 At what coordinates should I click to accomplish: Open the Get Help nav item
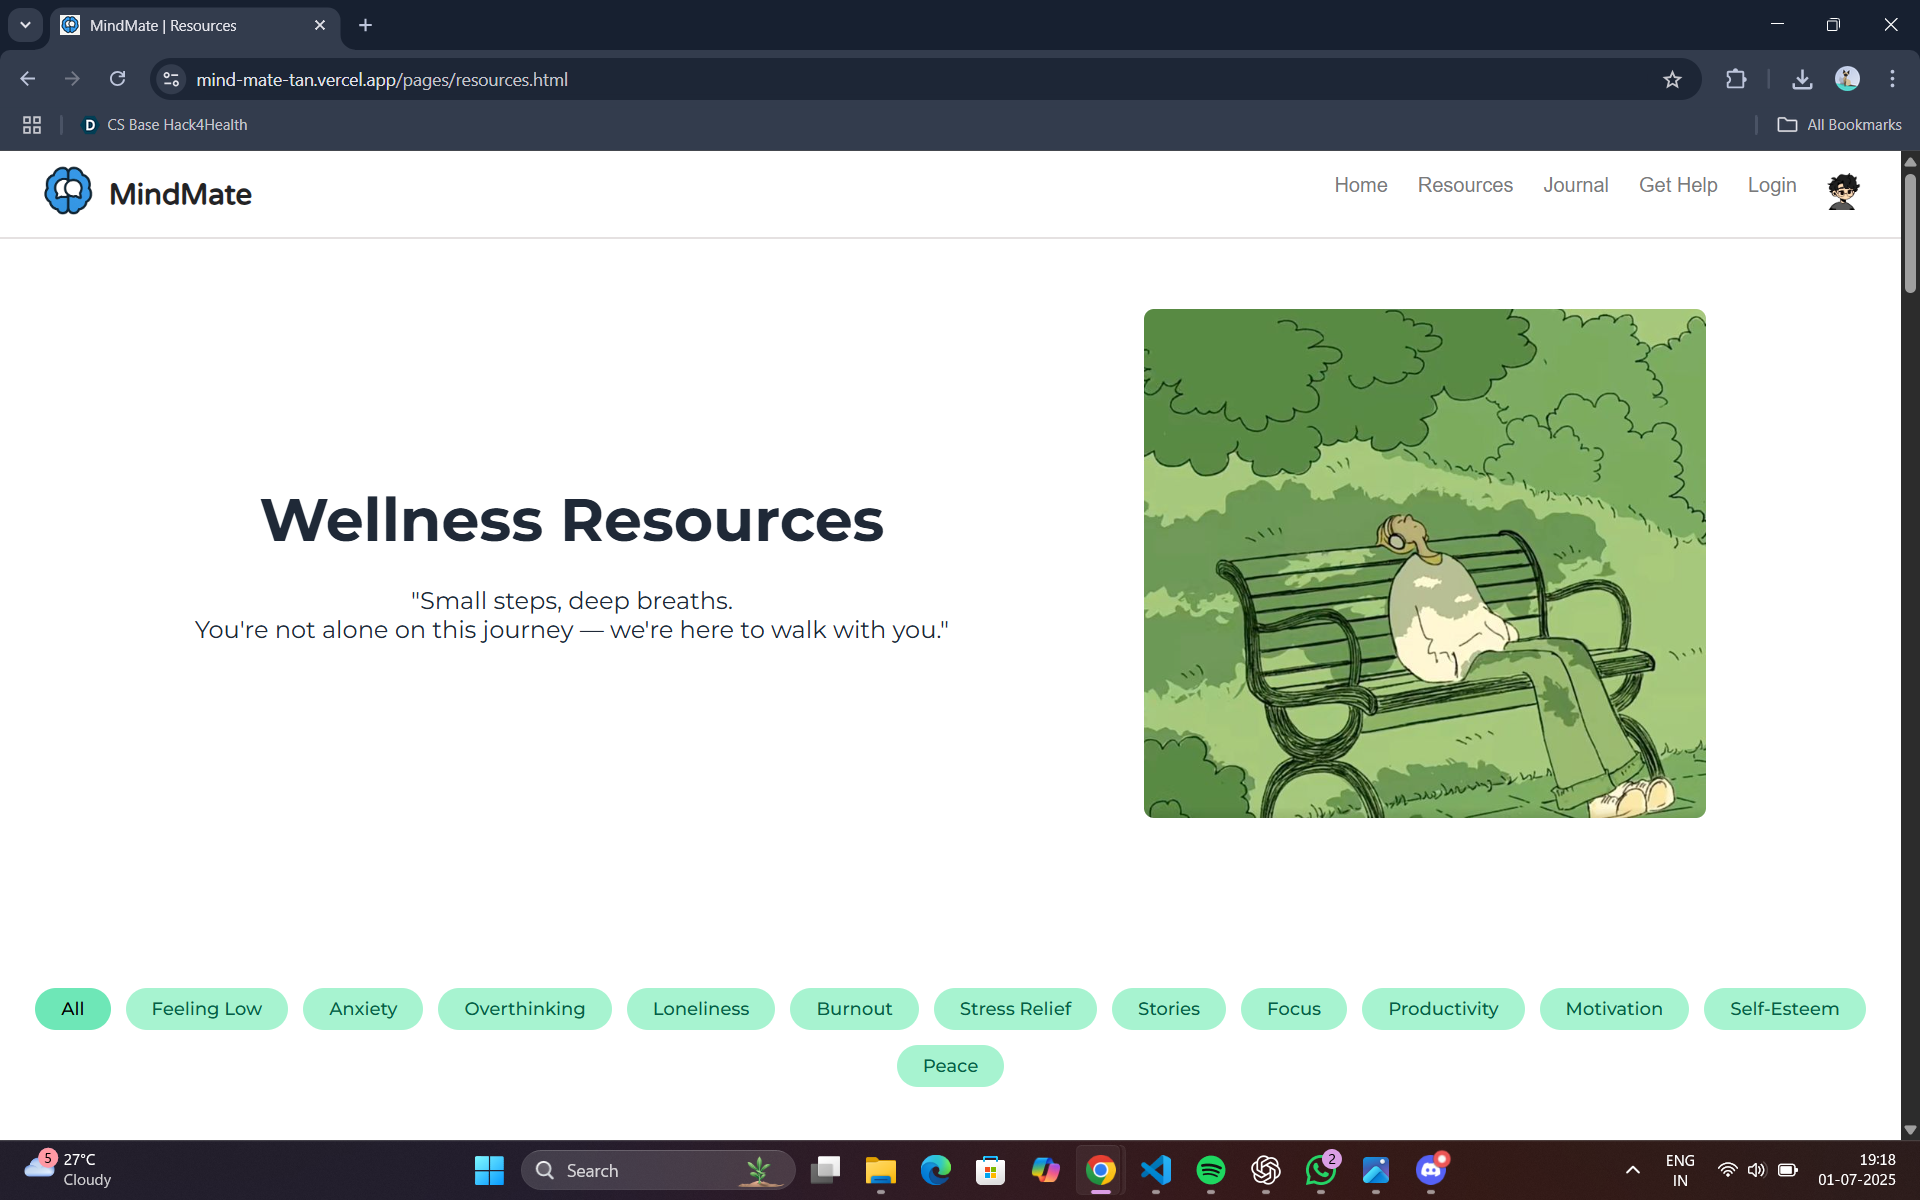pyautogui.click(x=1677, y=185)
